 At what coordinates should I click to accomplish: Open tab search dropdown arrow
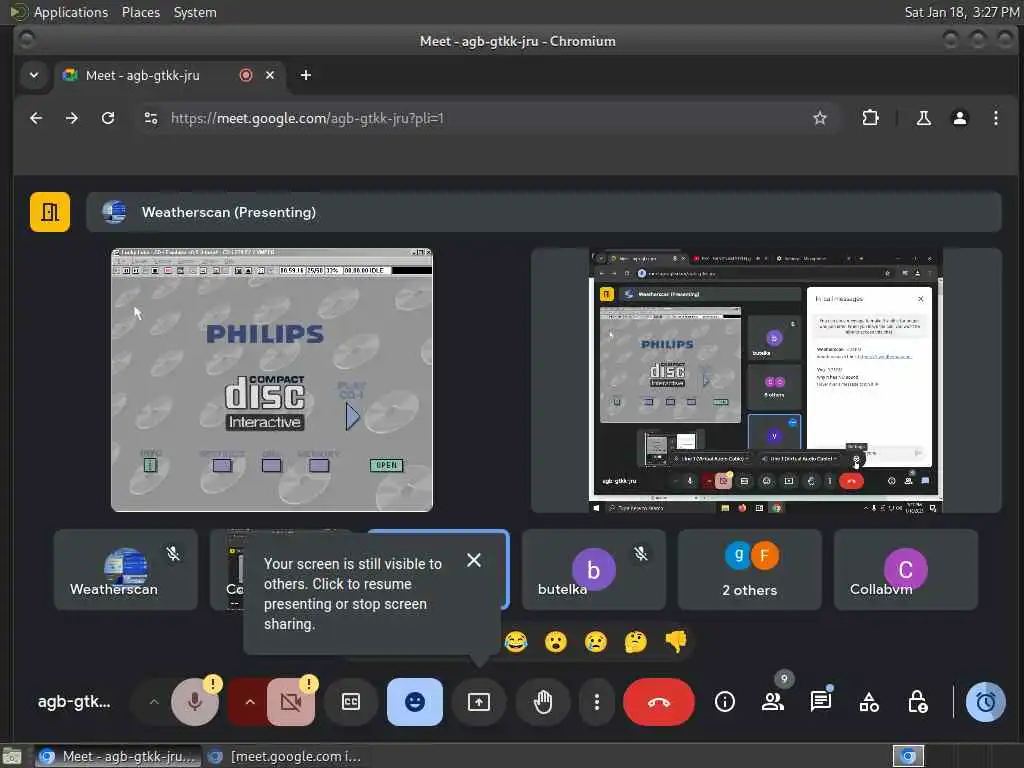[x=34, y=75]
